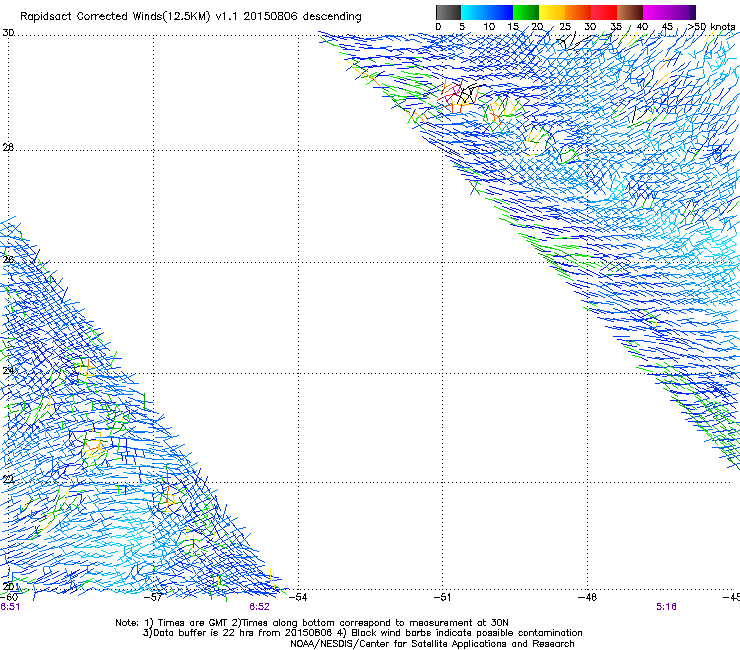Click the latitude label "28" on the left axis
This screenshot has width=740, height=650.
pos(8,147)
